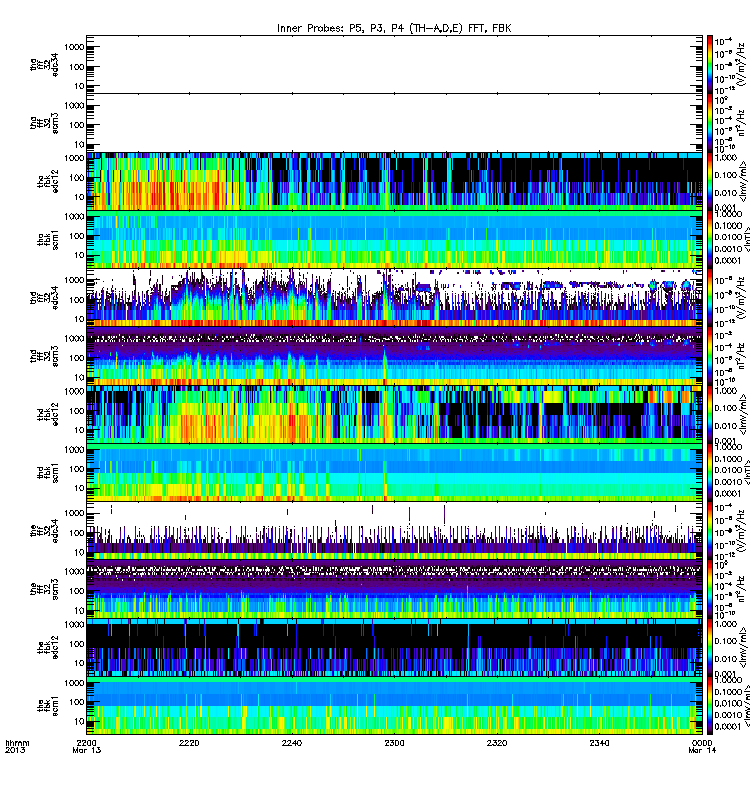
Task: Click the "2340" time axis label
Action: point(599,743)
